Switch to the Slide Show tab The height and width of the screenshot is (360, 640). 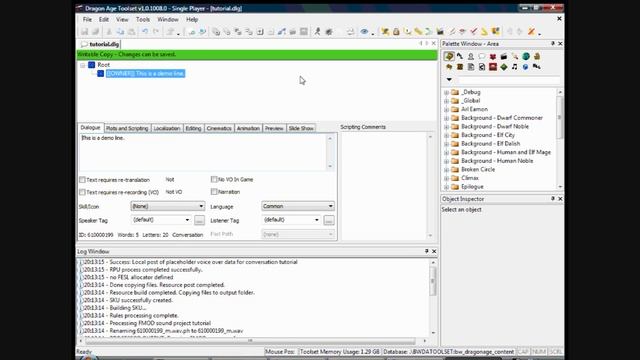pos(301,128)
